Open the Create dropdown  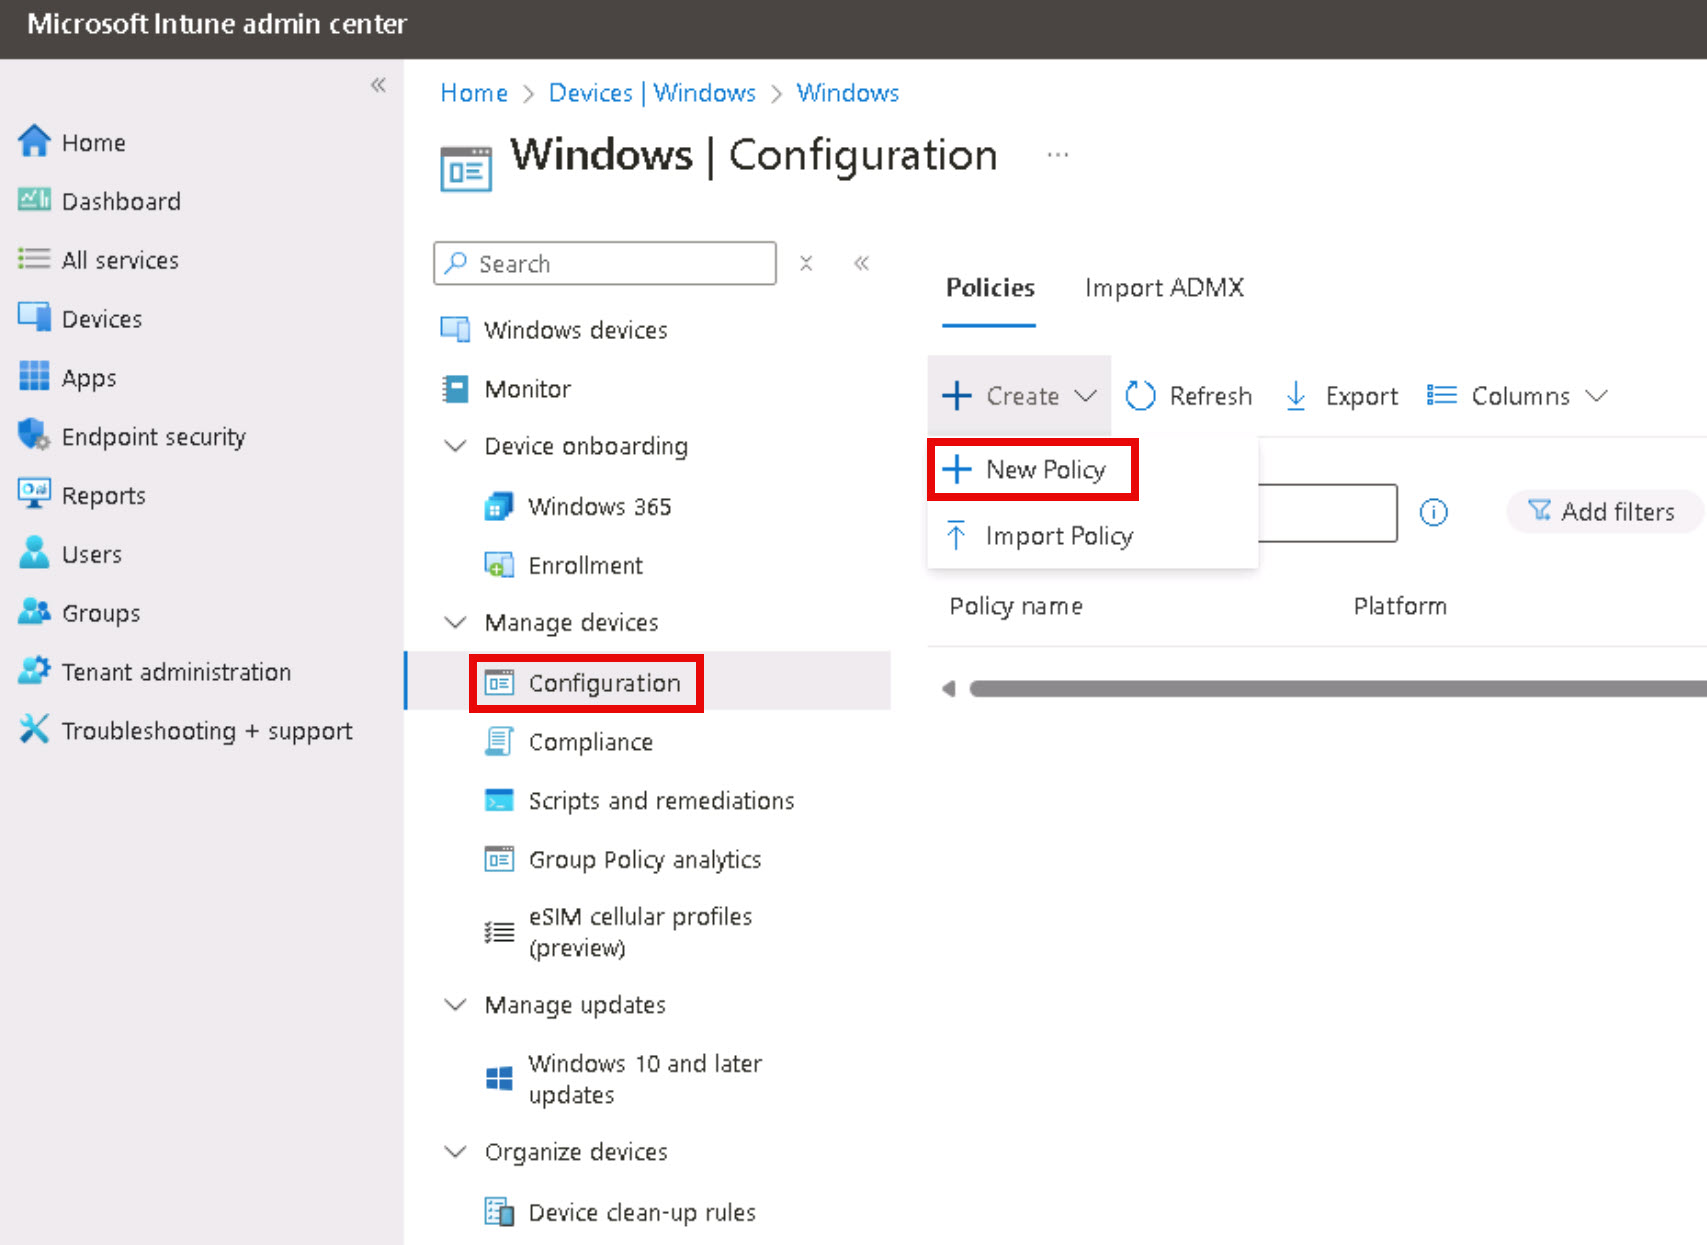coord(1019,396)
